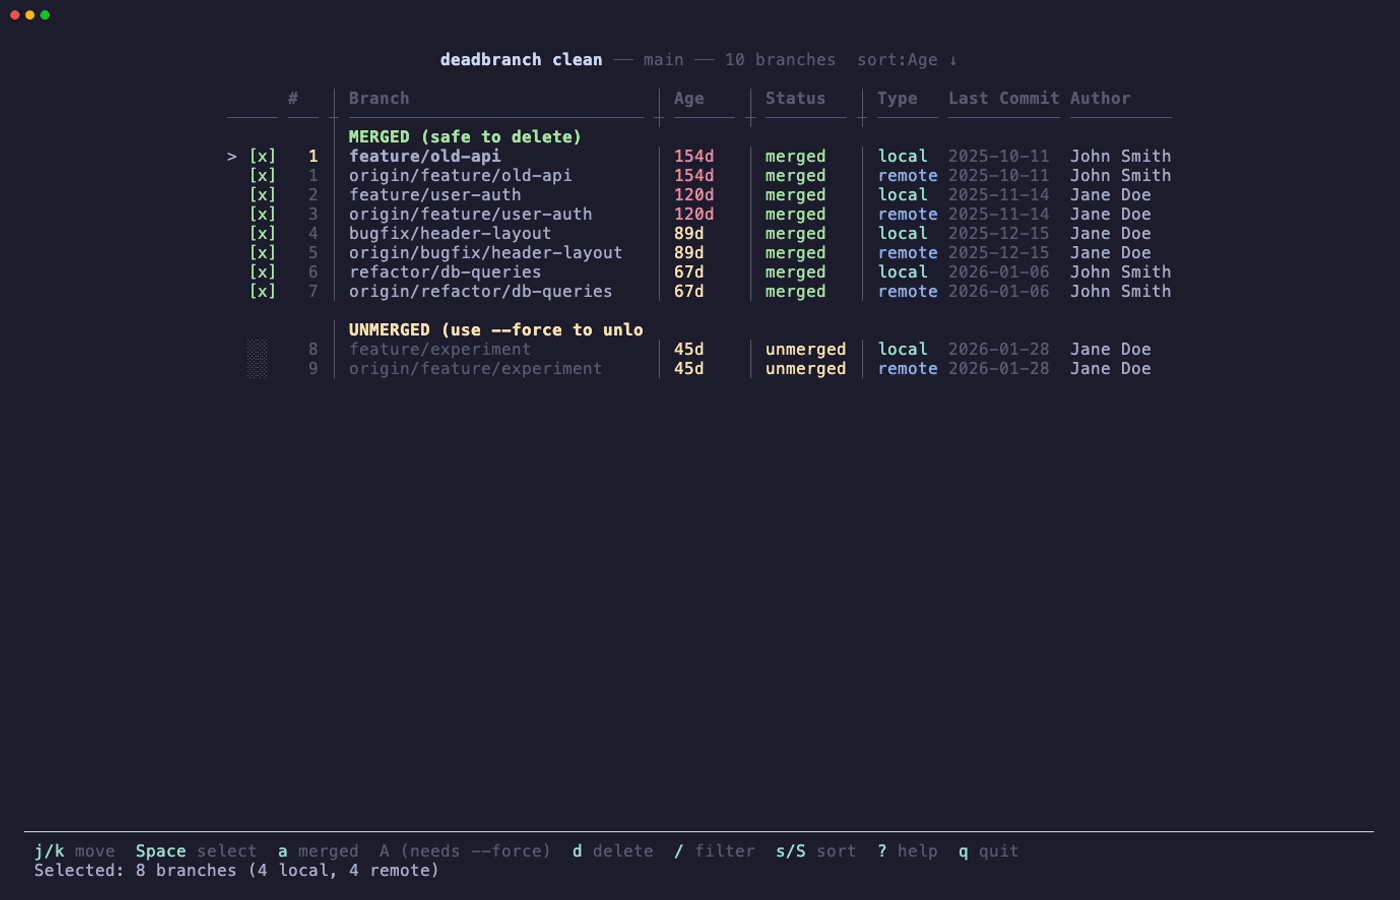Deselect origin/bugfix/header-layout checkbox
Screen dimensions: 1400x900
click(x=262, y=253)
